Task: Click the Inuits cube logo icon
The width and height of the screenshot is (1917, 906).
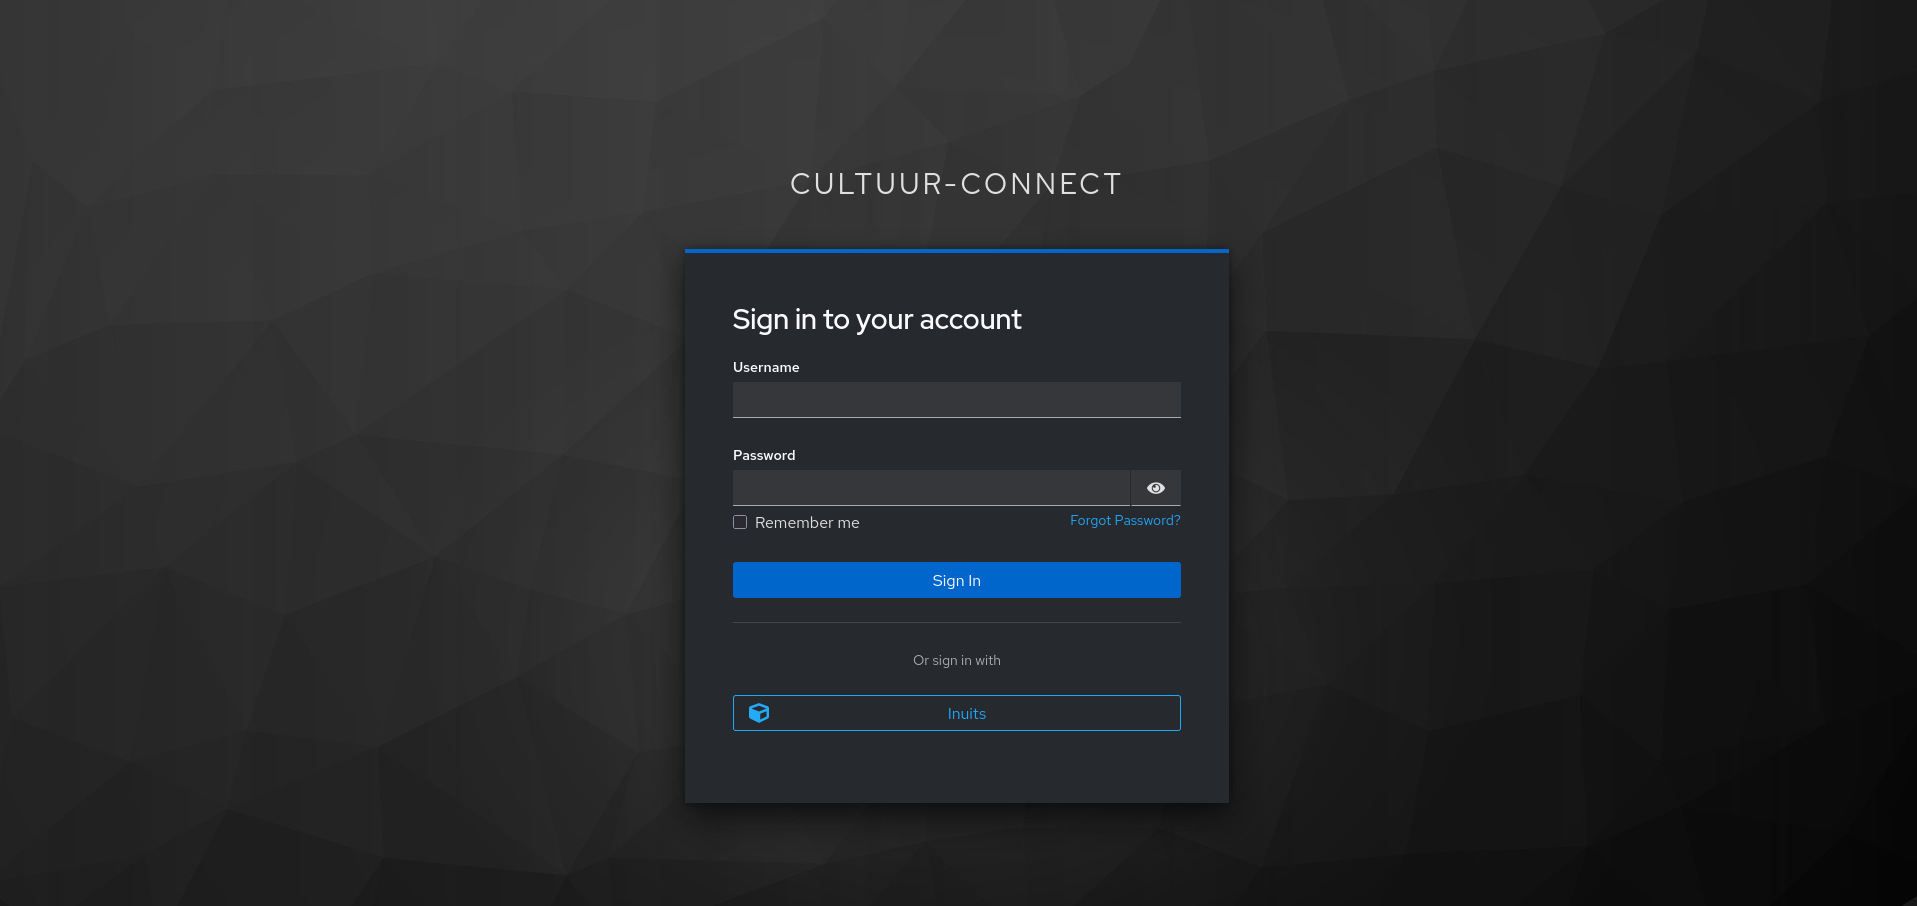Action: point(759,713)
